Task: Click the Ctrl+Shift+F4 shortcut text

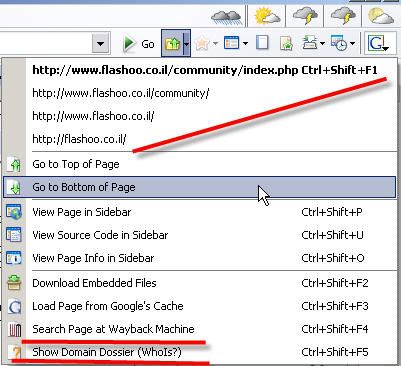Action: coord(335,329)
